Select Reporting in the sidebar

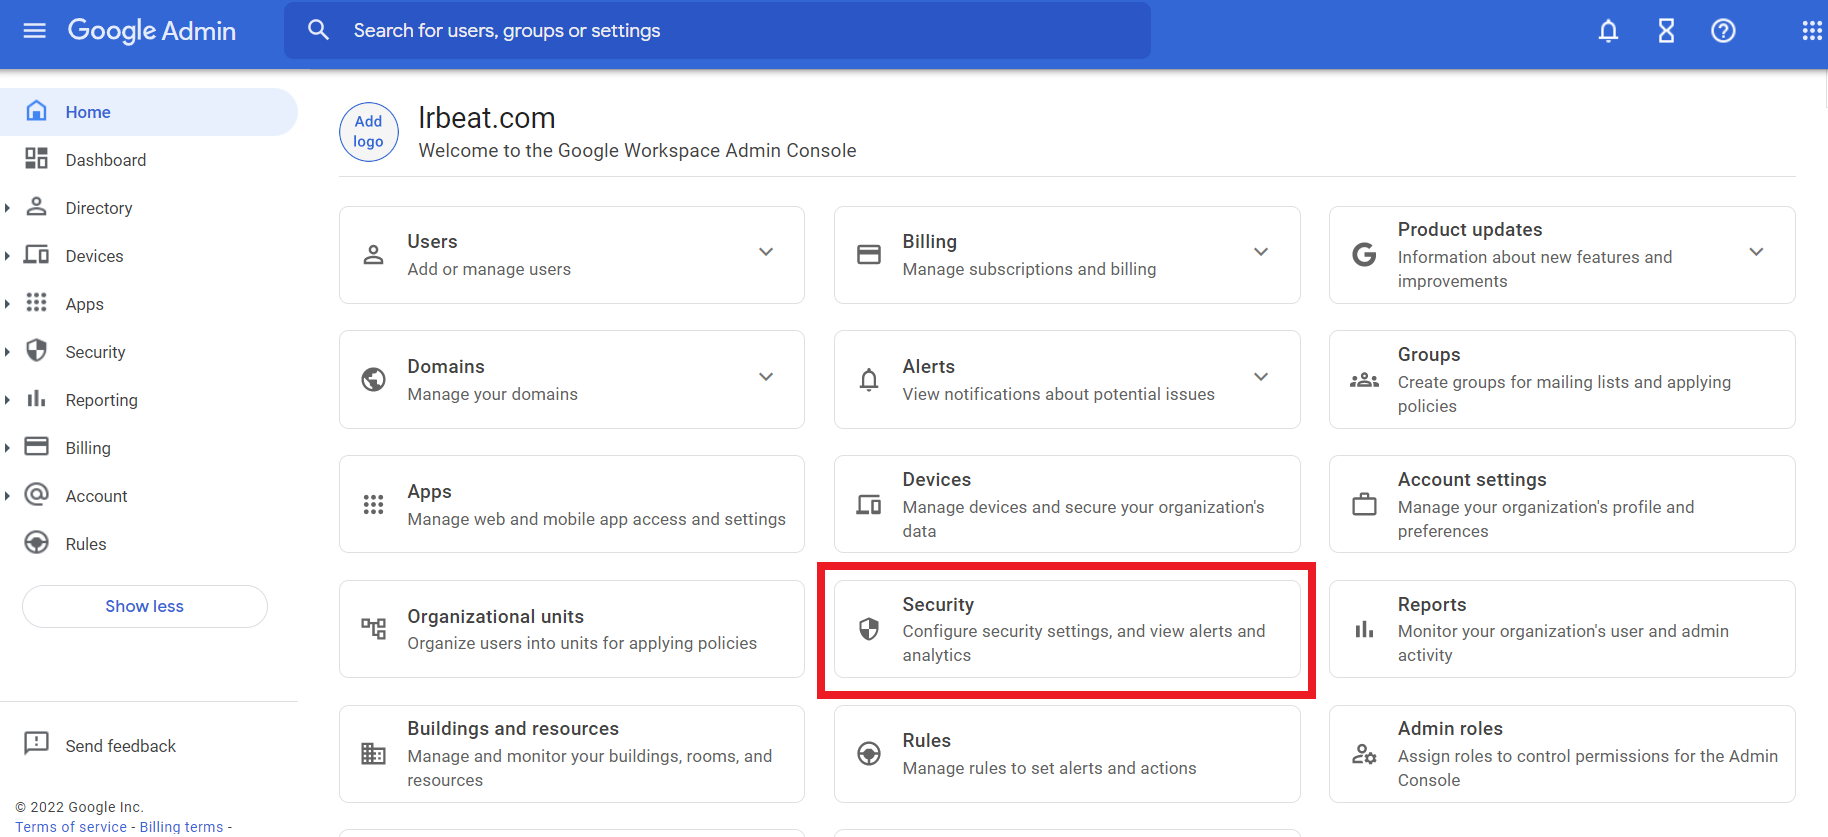pos(101,400)
